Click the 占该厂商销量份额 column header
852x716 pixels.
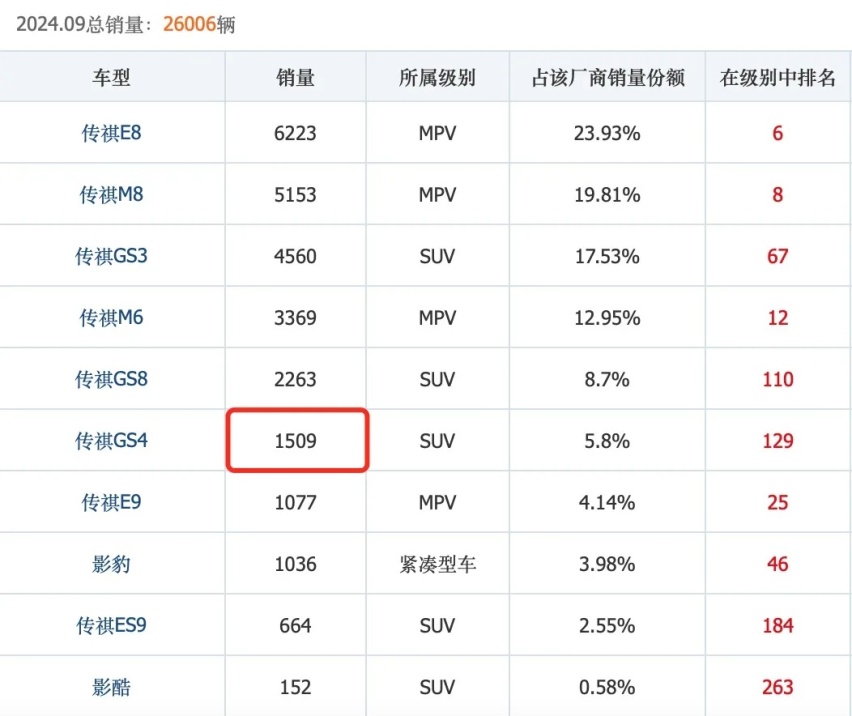pos(607,77)
